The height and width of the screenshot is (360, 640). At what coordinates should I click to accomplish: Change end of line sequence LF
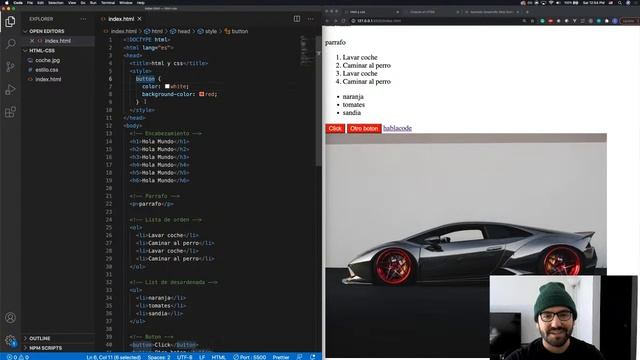202,357
